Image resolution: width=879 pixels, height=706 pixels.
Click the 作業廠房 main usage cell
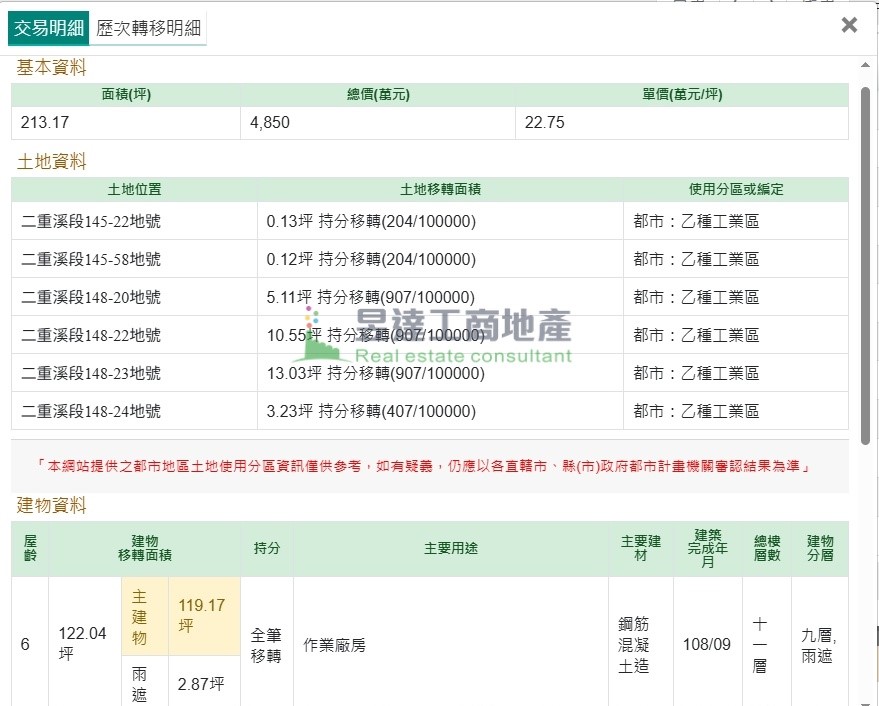335,645
